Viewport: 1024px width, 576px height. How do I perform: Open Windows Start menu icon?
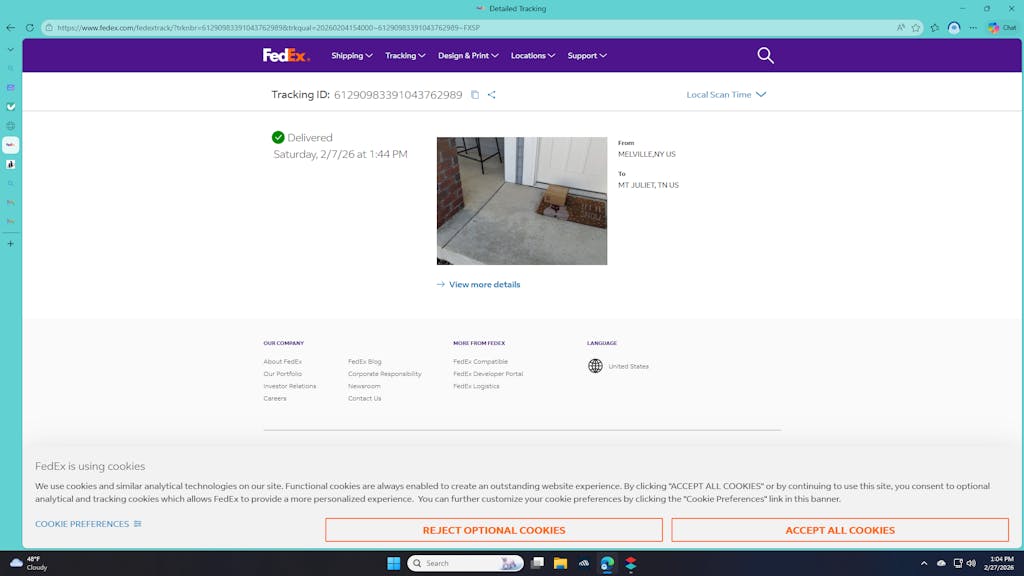[x=393, y=563]
